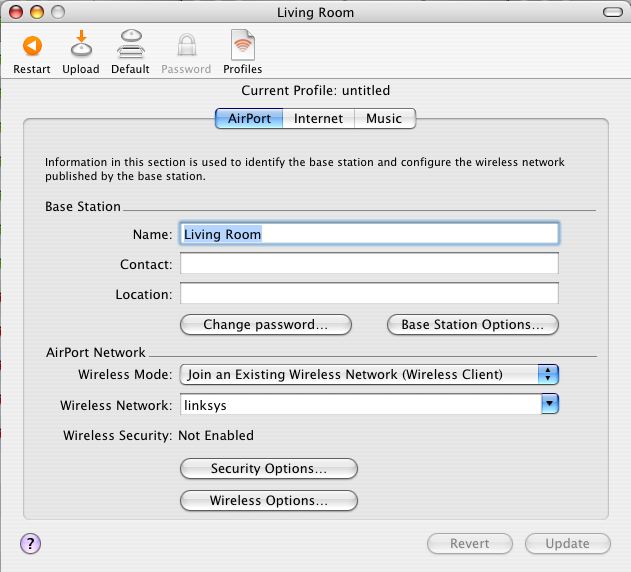Screen dimensions: 631x572
Task: Open Security Options
Action: point(269,469)
